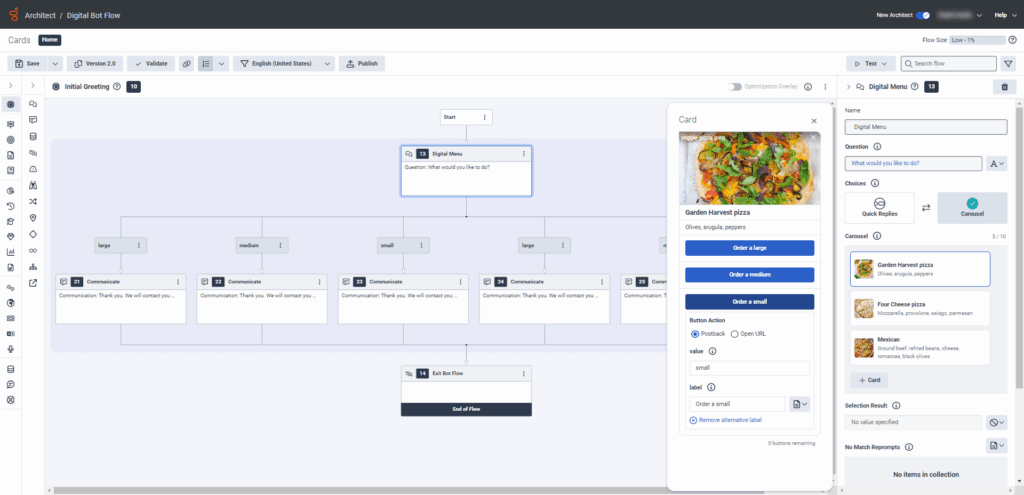Click the Question field info icon
This screenshot has height=495, width=1024.
coord(877,147)
